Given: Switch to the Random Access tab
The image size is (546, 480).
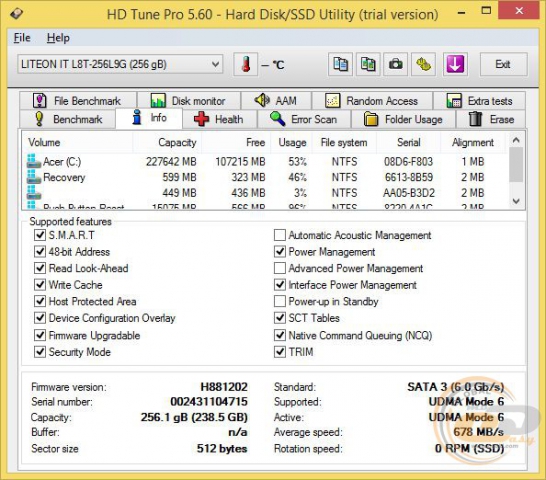Looking at the screenshot, I should coord(372,101).
